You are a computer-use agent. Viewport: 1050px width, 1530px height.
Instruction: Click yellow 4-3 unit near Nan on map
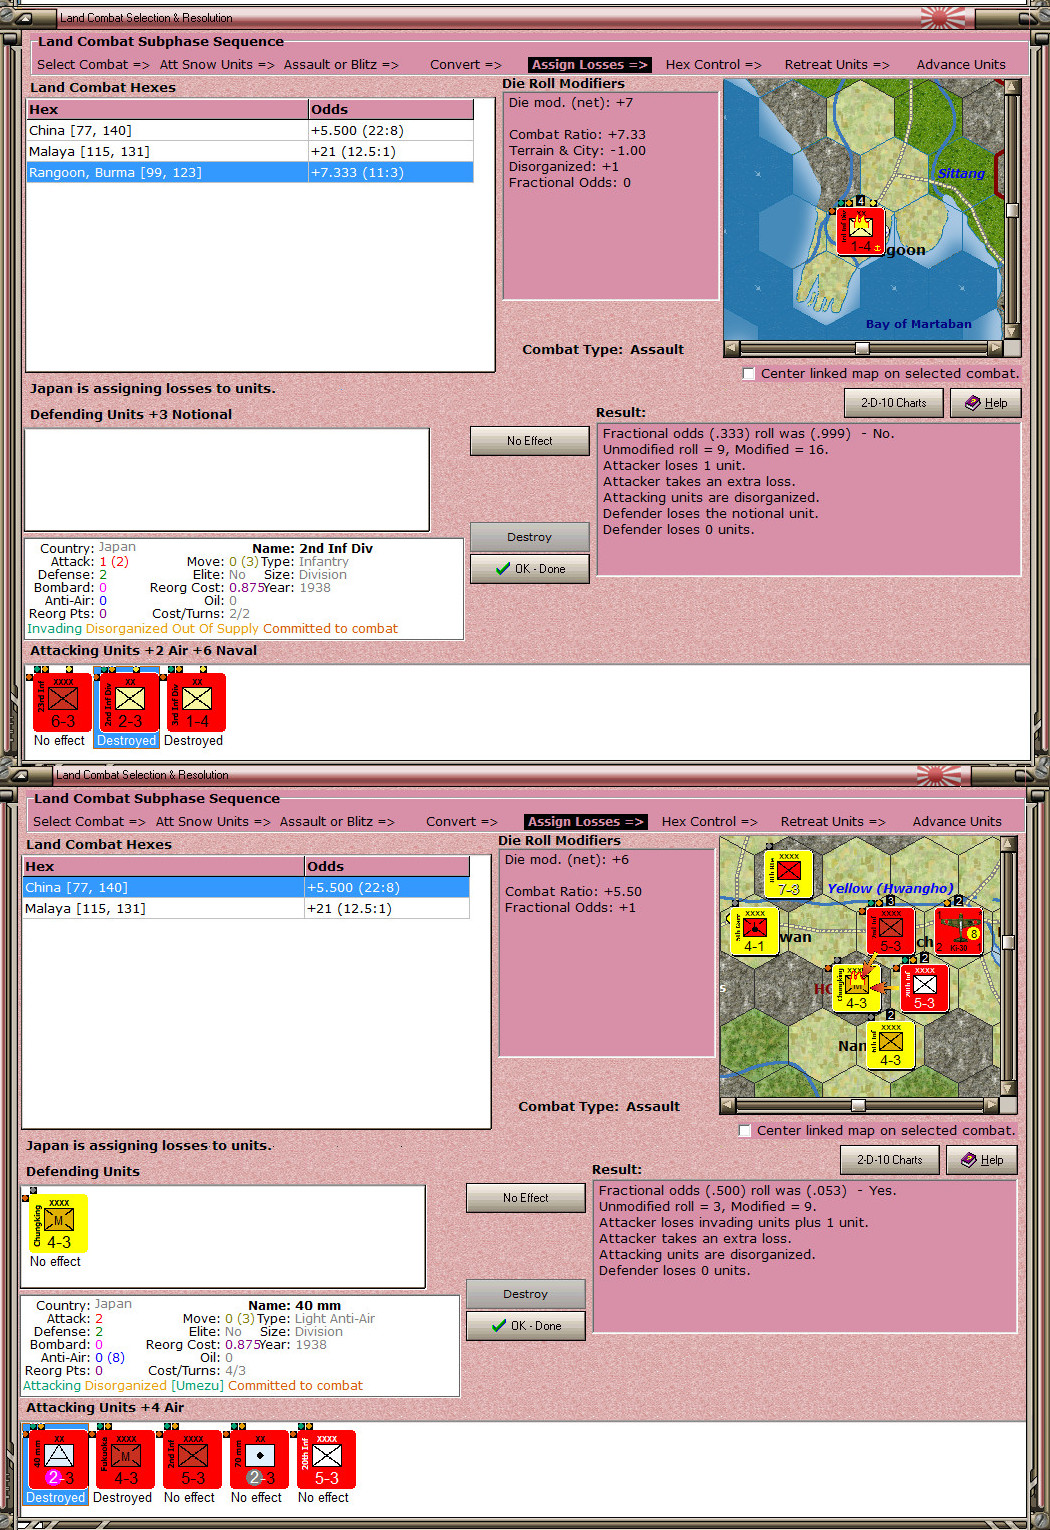(890, 1044)
